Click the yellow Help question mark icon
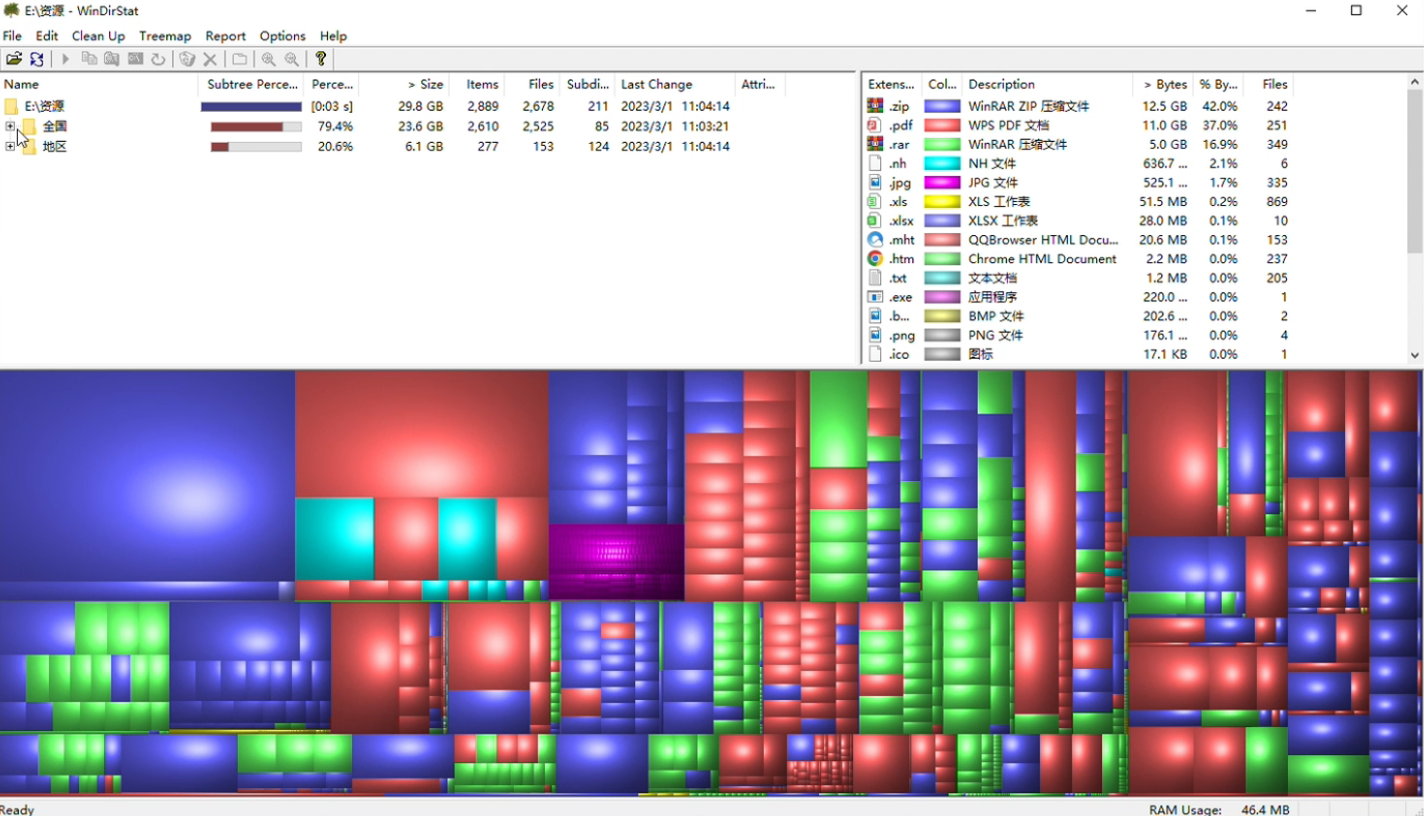The image size is (1424, 816). point(320,59)
